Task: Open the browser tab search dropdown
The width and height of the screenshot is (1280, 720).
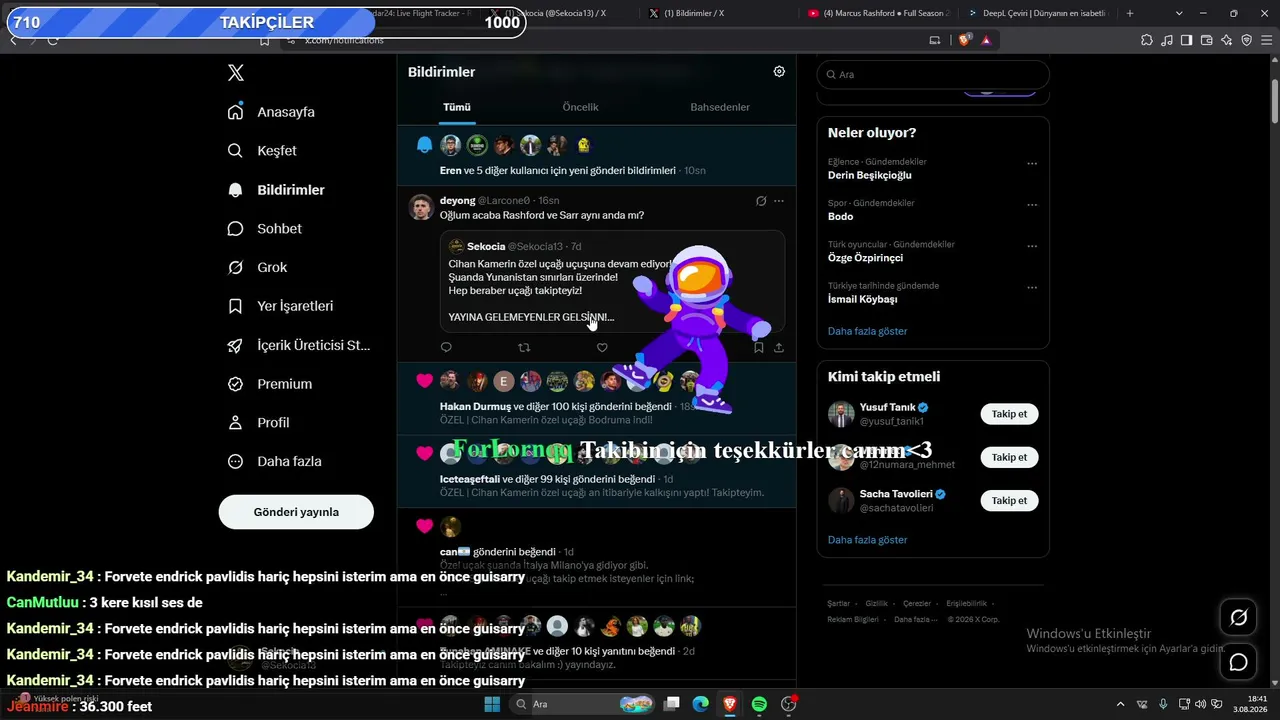Action: click(x=1179, y=13)
